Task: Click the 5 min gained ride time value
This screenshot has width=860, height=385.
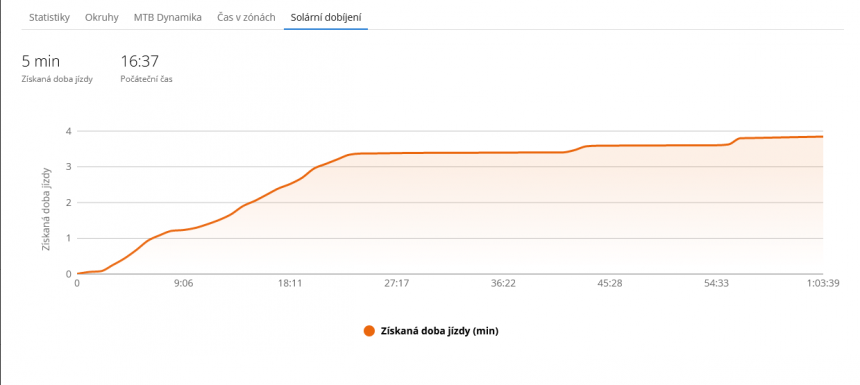Action: tap(41, 61)
